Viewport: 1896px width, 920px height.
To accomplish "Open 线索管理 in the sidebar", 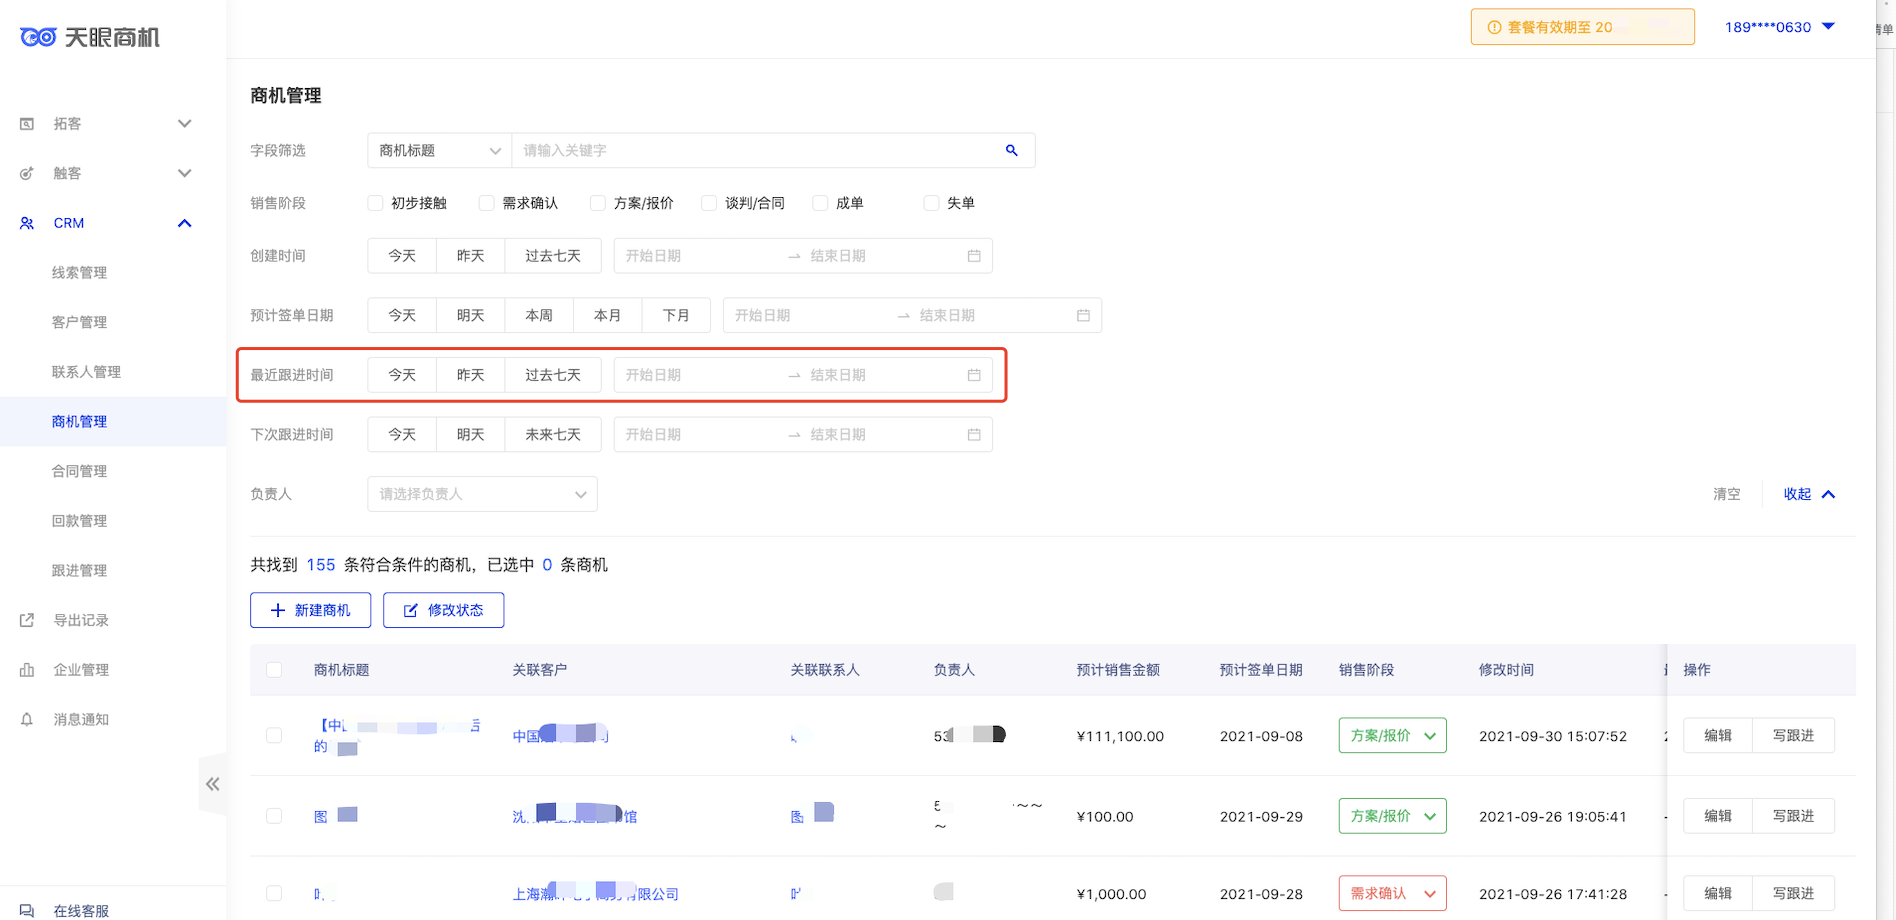I will tap(79, 272).
